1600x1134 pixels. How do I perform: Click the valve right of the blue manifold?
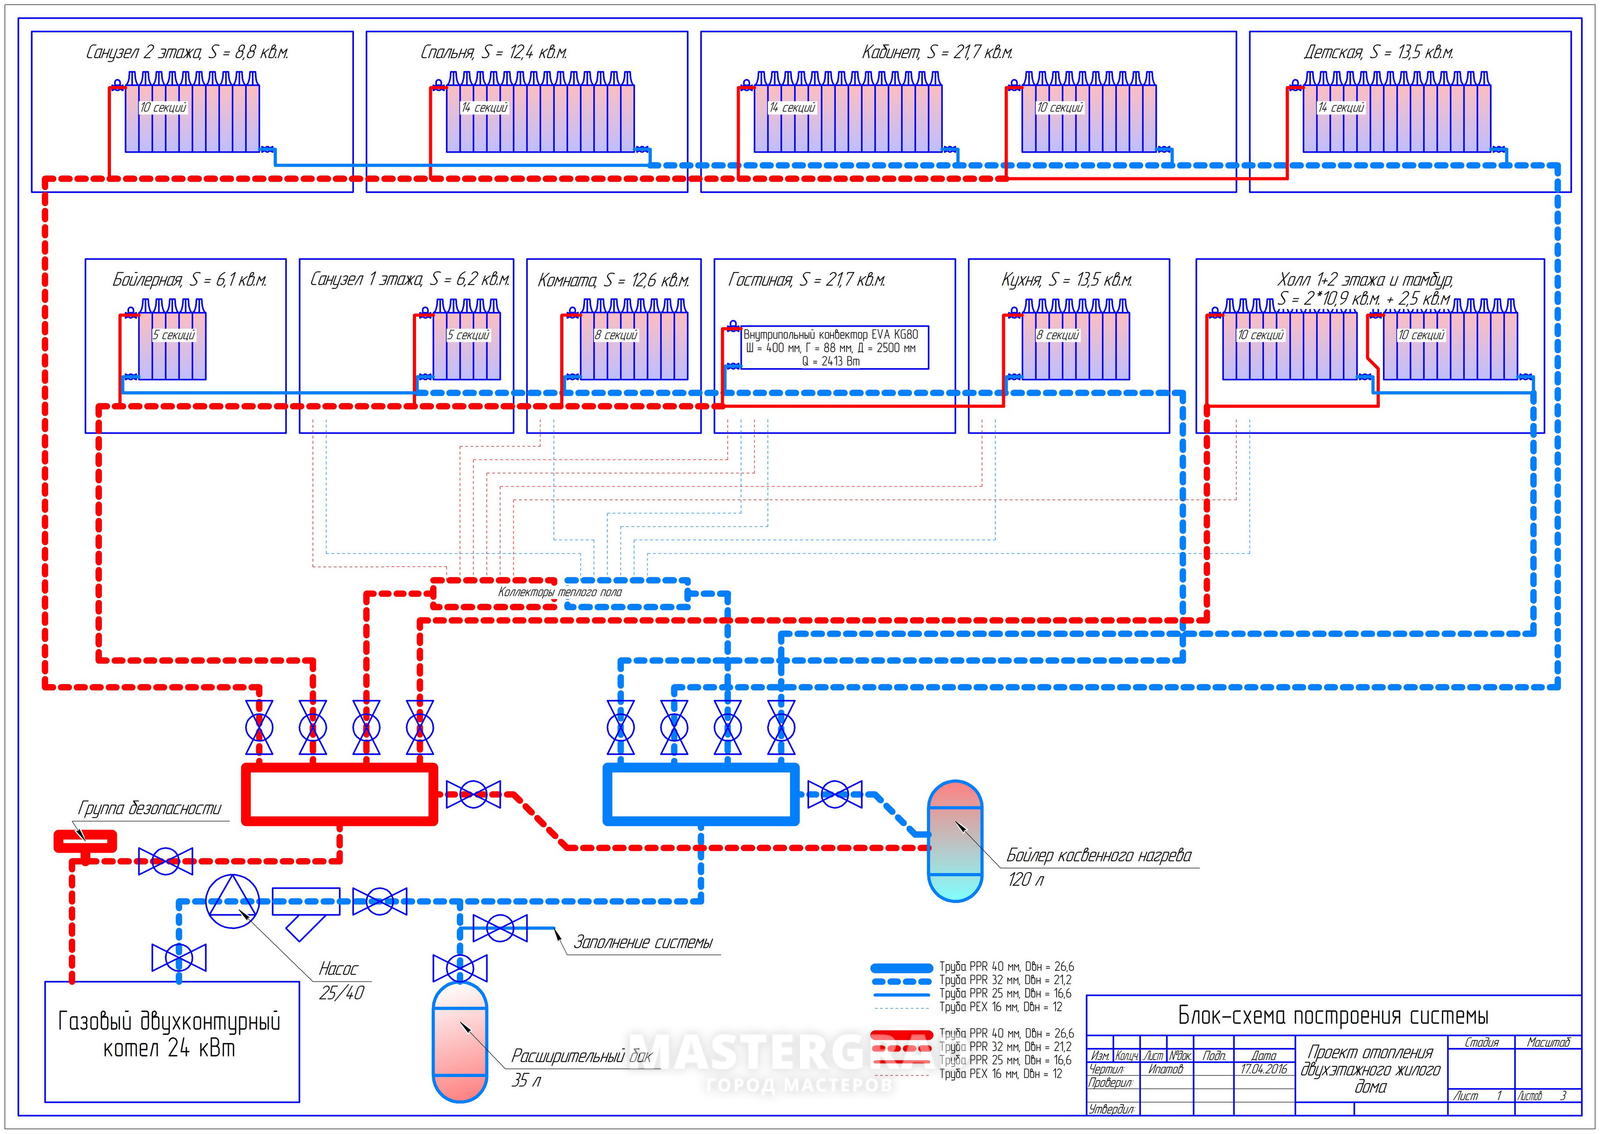tap(834, 795)
